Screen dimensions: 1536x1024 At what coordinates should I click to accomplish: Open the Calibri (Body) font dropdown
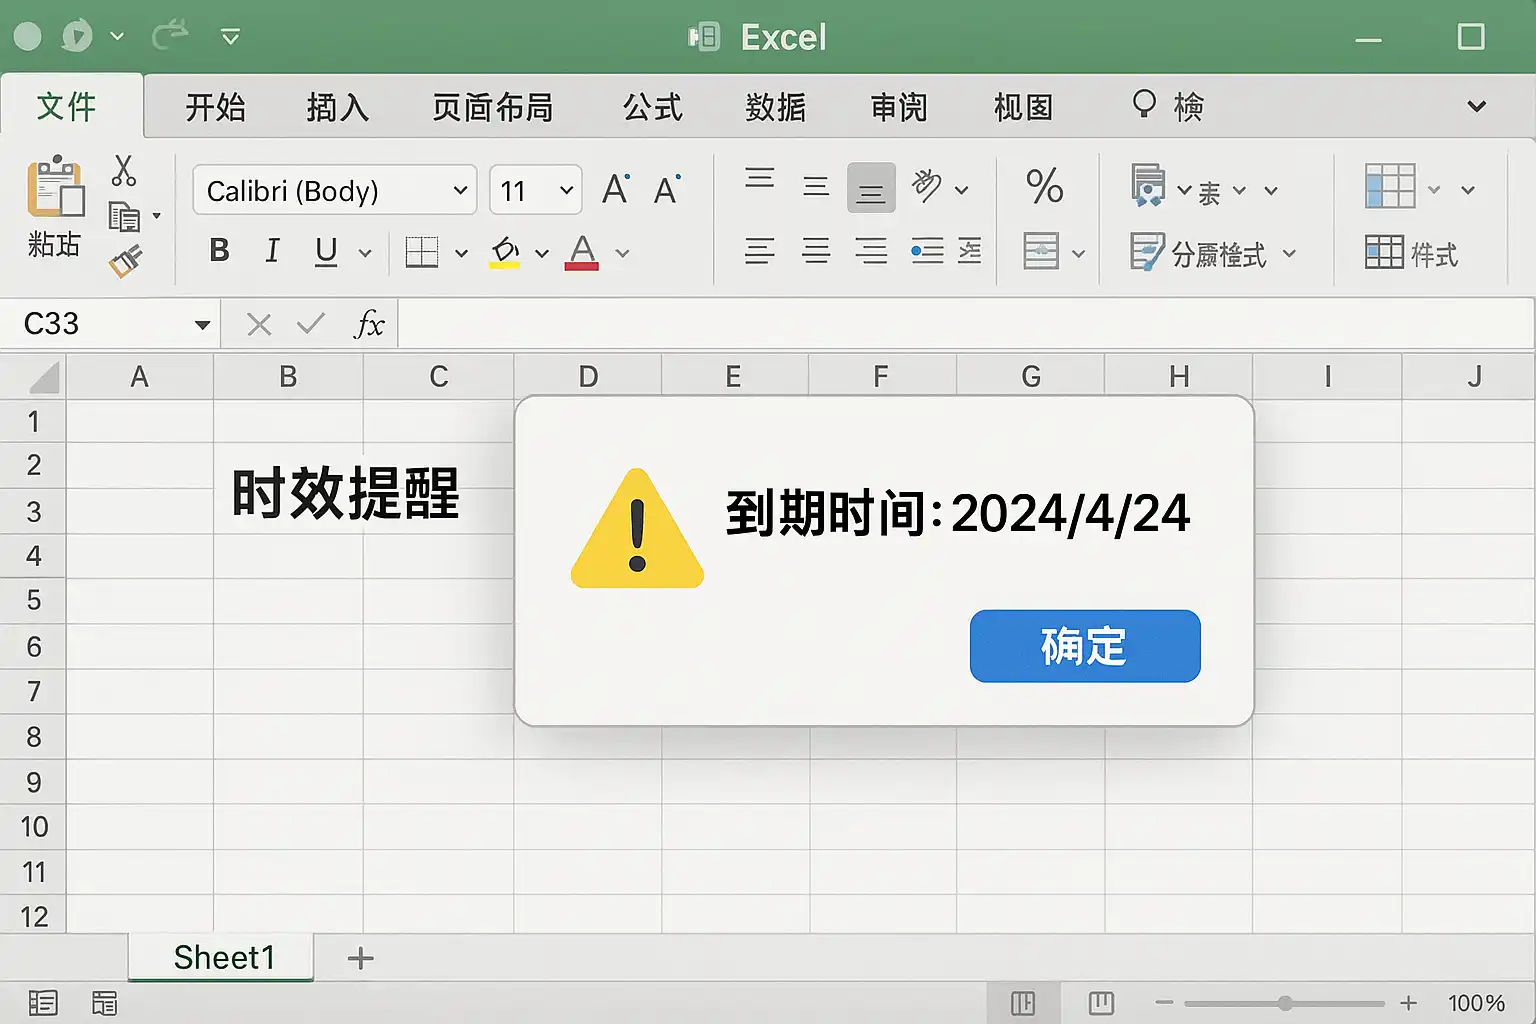(335, 190)
